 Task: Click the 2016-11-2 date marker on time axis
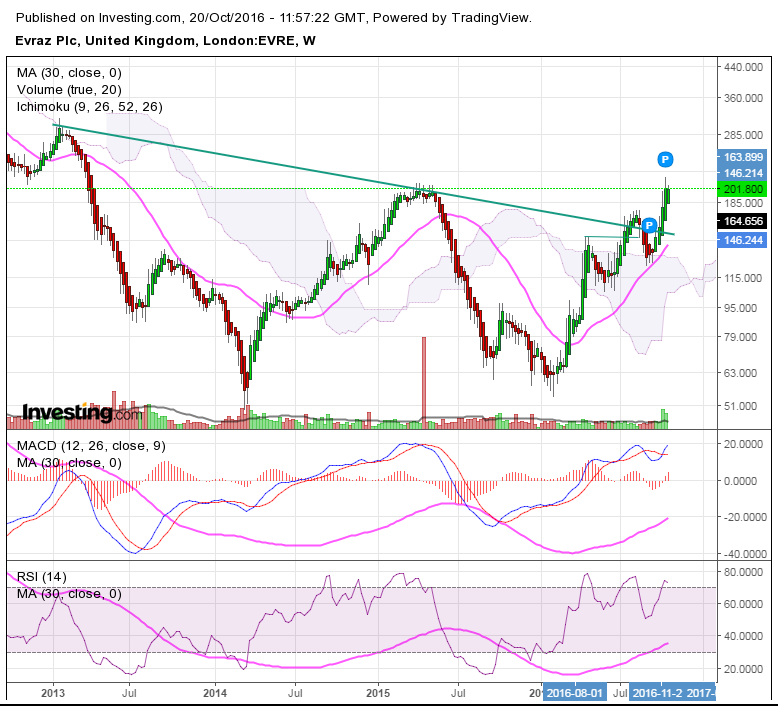[x=657, y=693]
